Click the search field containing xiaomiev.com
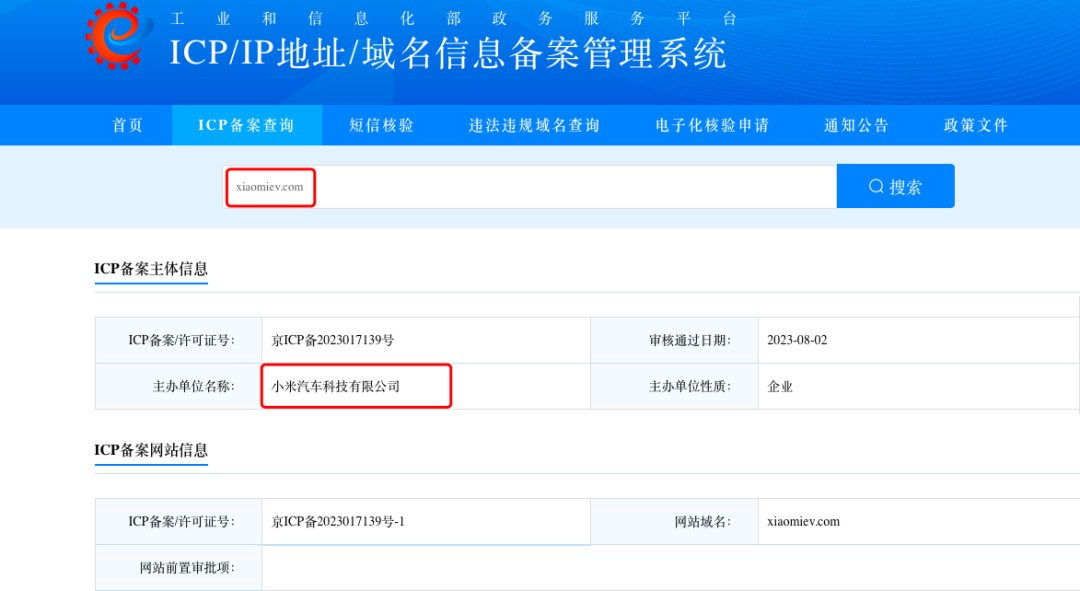This screenshot has height=591, width=1080. point(530,187)
